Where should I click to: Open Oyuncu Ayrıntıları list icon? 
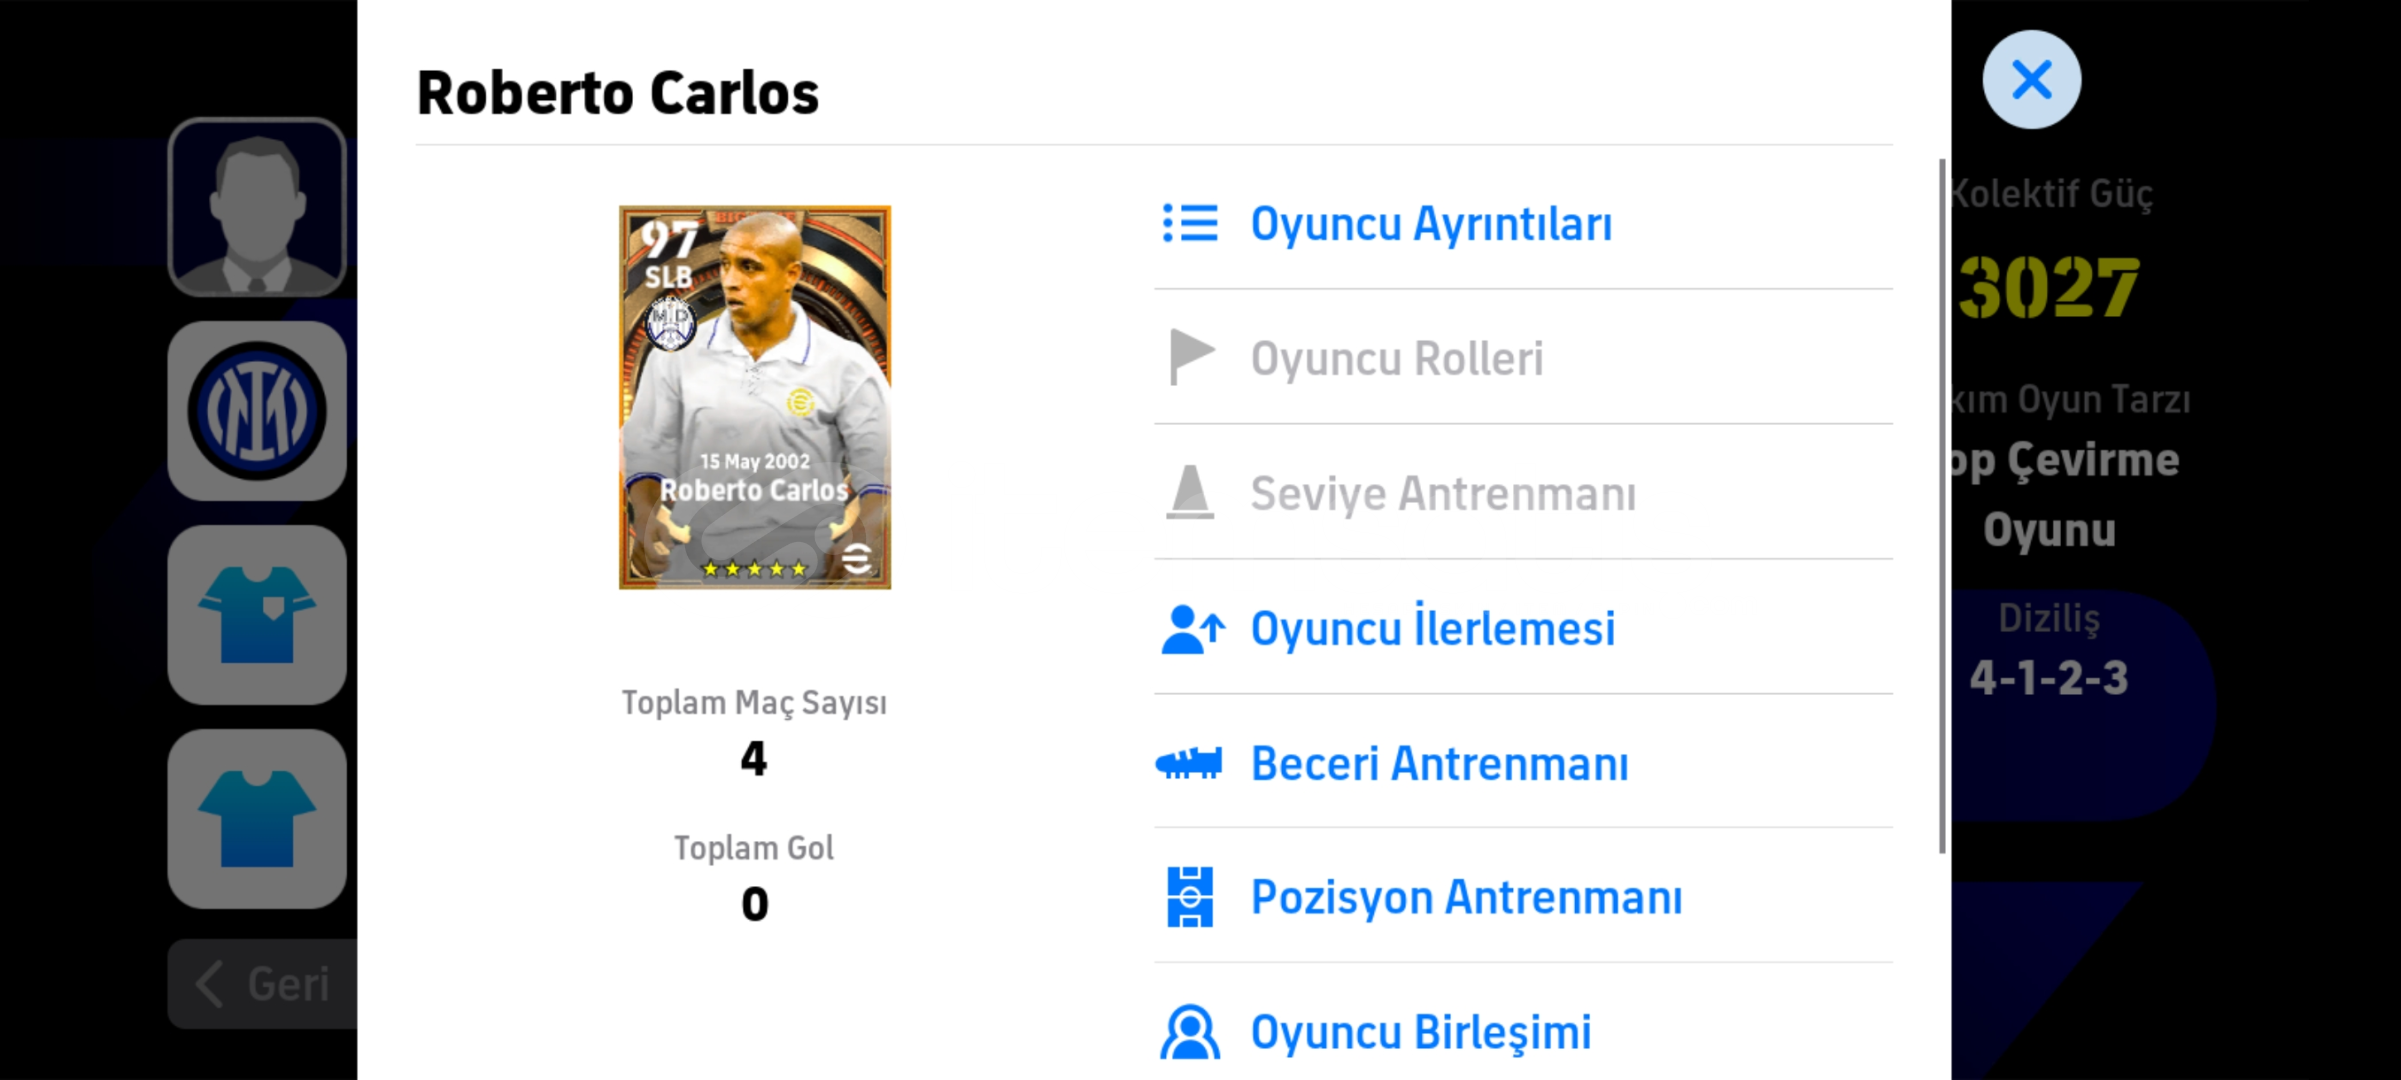(x=1189, y=223)
